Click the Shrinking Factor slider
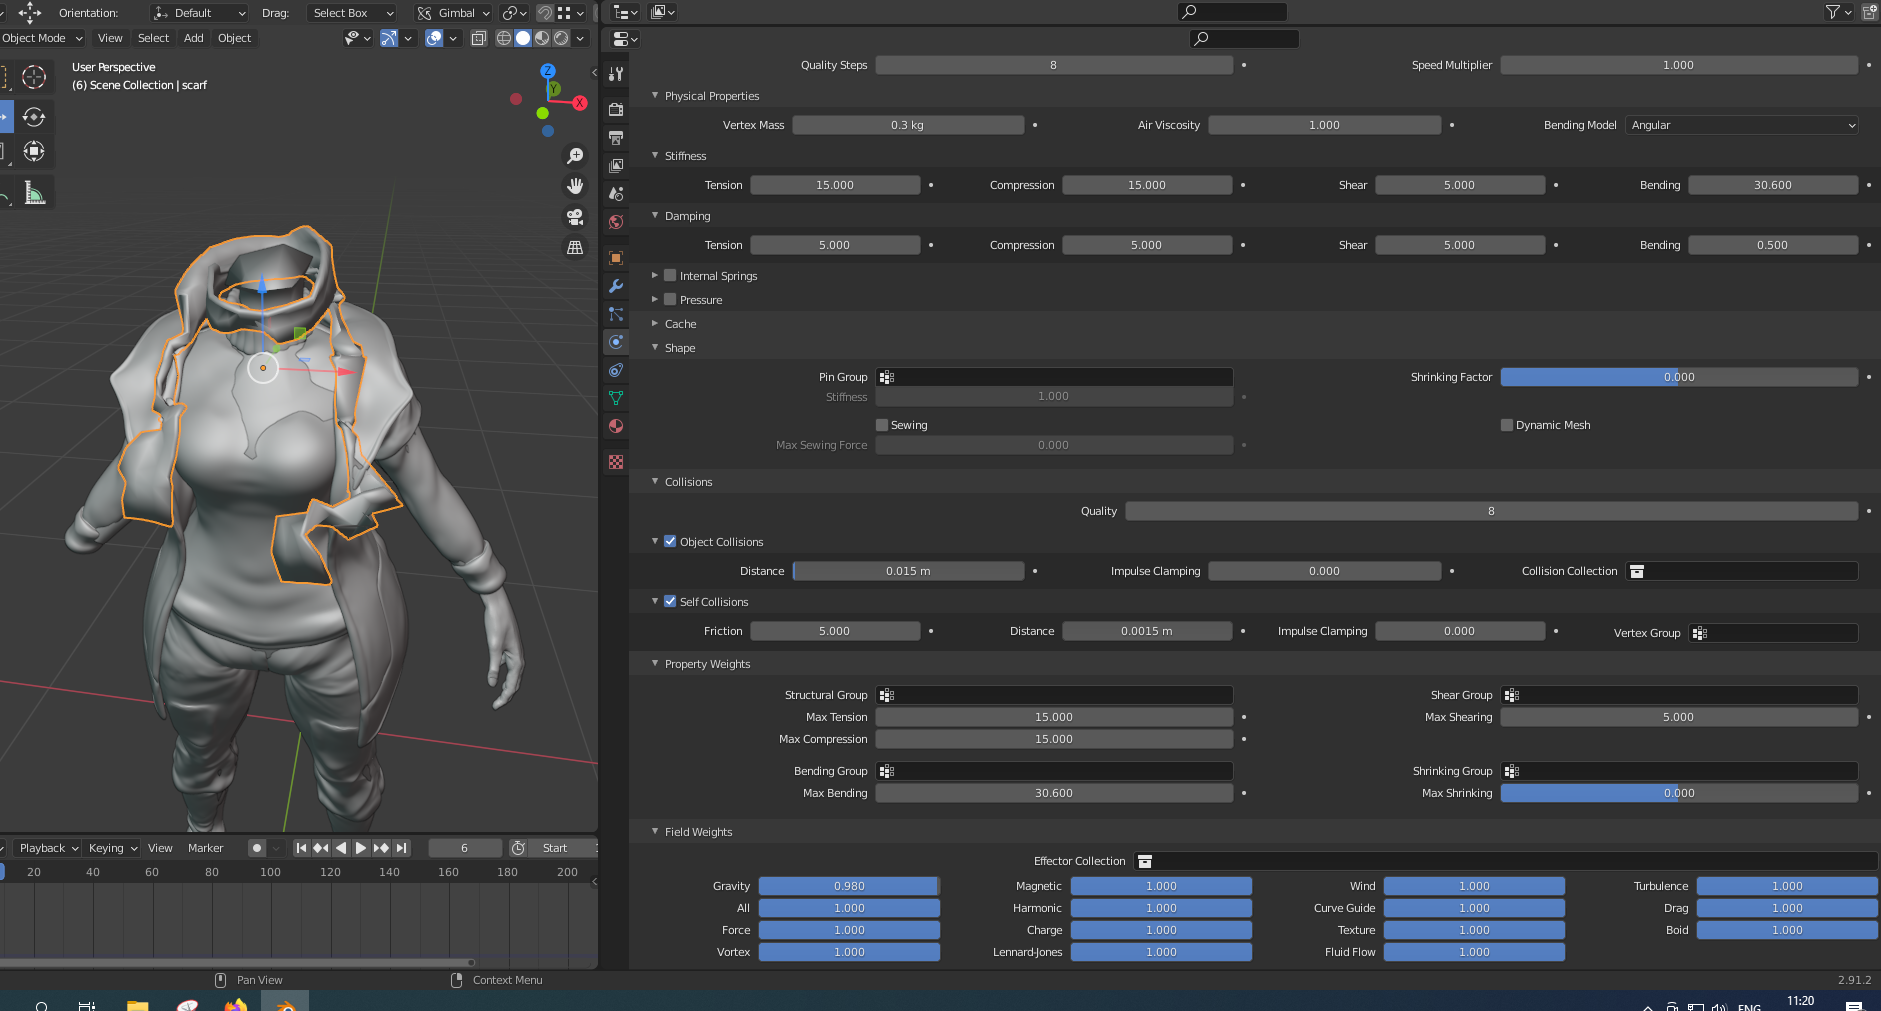This screenshot has width=1881, height=1011. (x=1679, y=377)
